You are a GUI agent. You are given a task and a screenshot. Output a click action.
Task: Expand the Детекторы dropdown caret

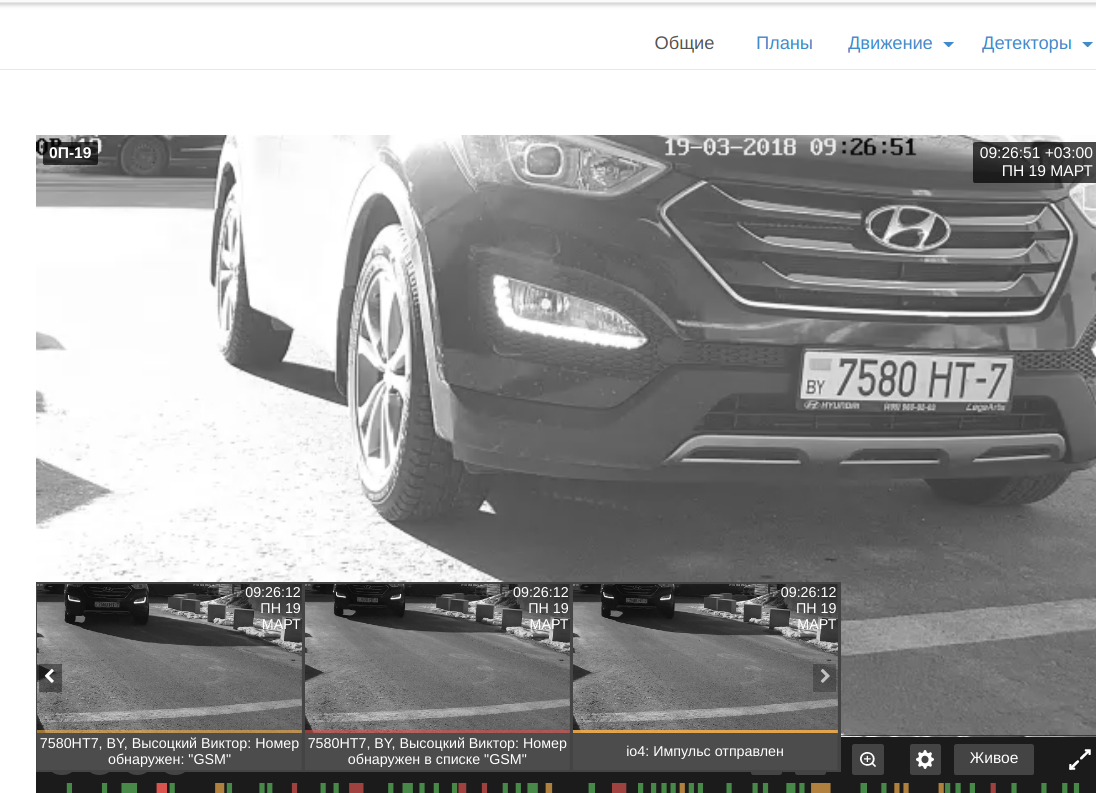tap(1087, 45)
